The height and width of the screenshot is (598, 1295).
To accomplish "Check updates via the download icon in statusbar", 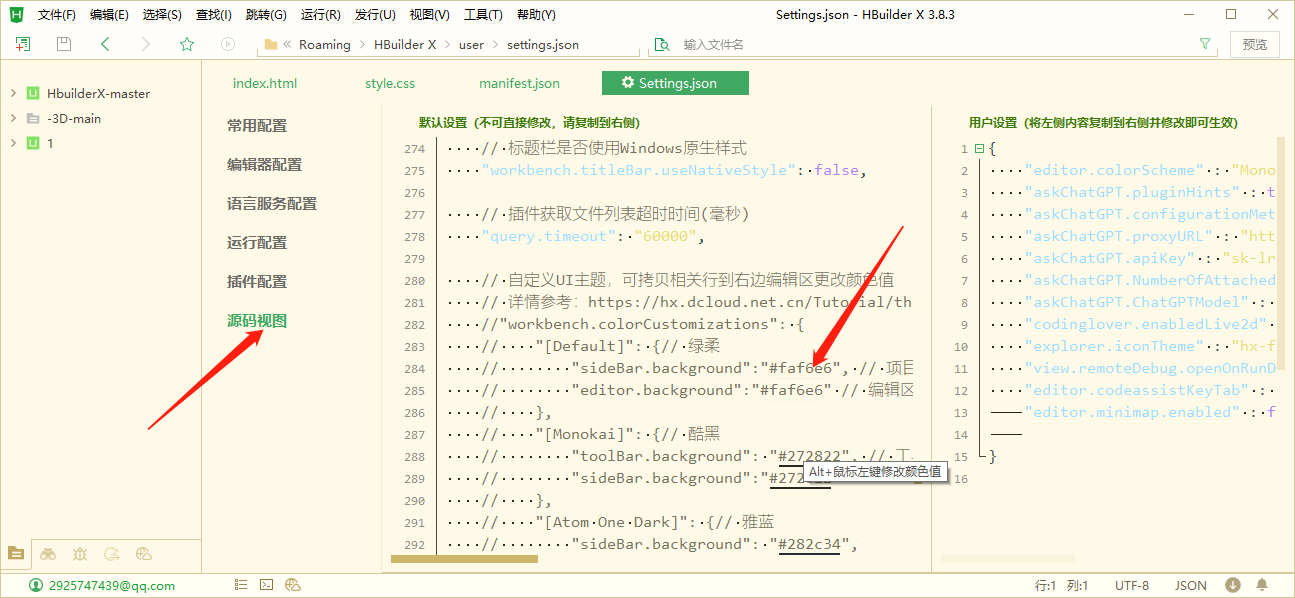I will (x=1233, y=584).
